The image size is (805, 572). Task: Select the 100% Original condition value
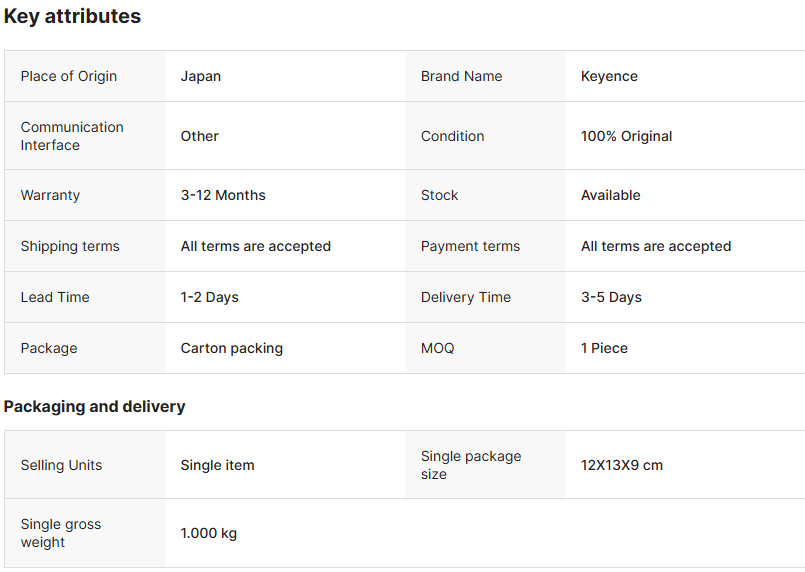coord(626,136)
